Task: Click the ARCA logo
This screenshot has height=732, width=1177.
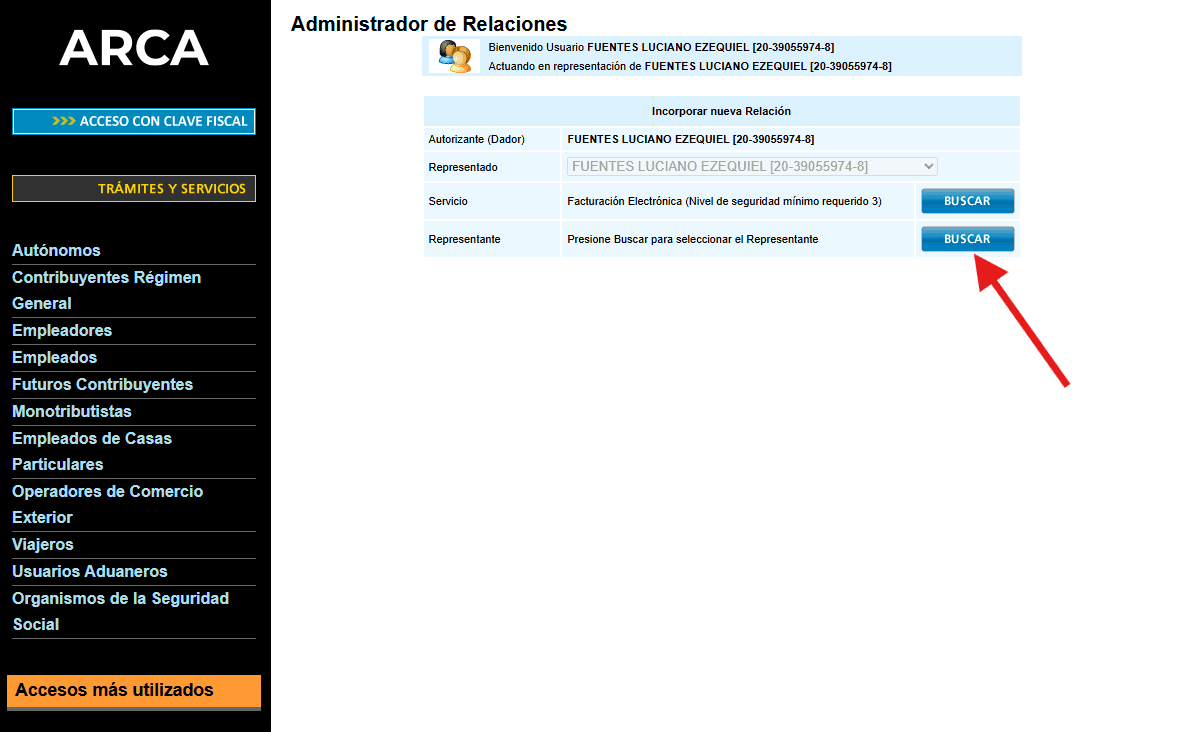Action: point(134,48)
